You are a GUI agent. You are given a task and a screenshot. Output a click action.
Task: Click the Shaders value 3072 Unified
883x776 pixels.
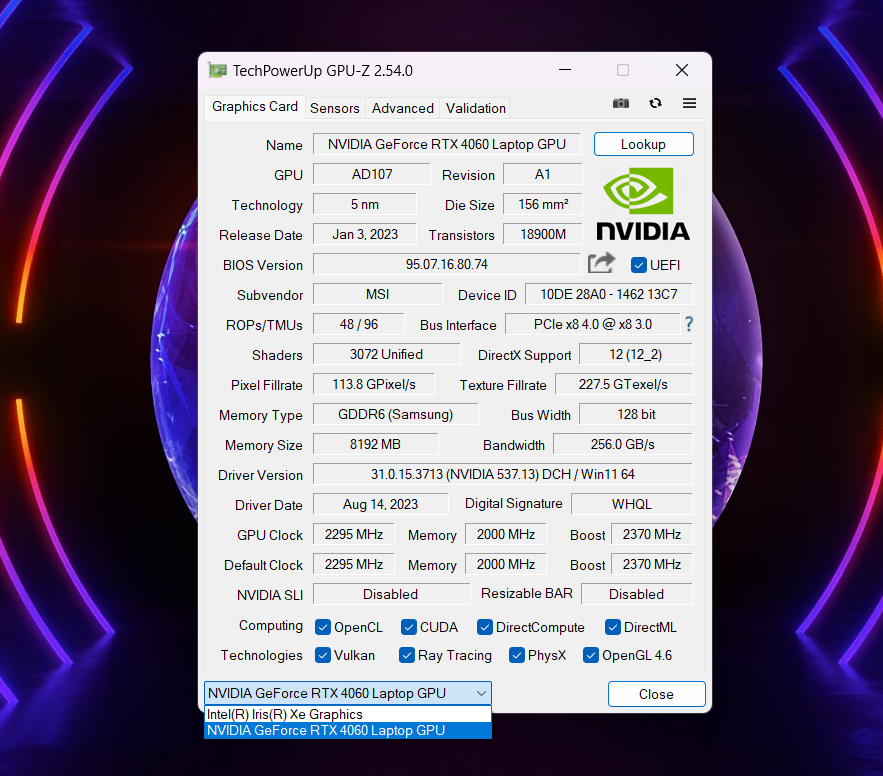(x=386, y=354)
